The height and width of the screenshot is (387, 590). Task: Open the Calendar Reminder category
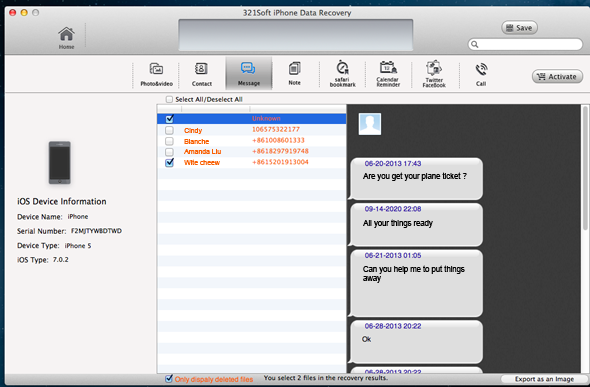388,74
